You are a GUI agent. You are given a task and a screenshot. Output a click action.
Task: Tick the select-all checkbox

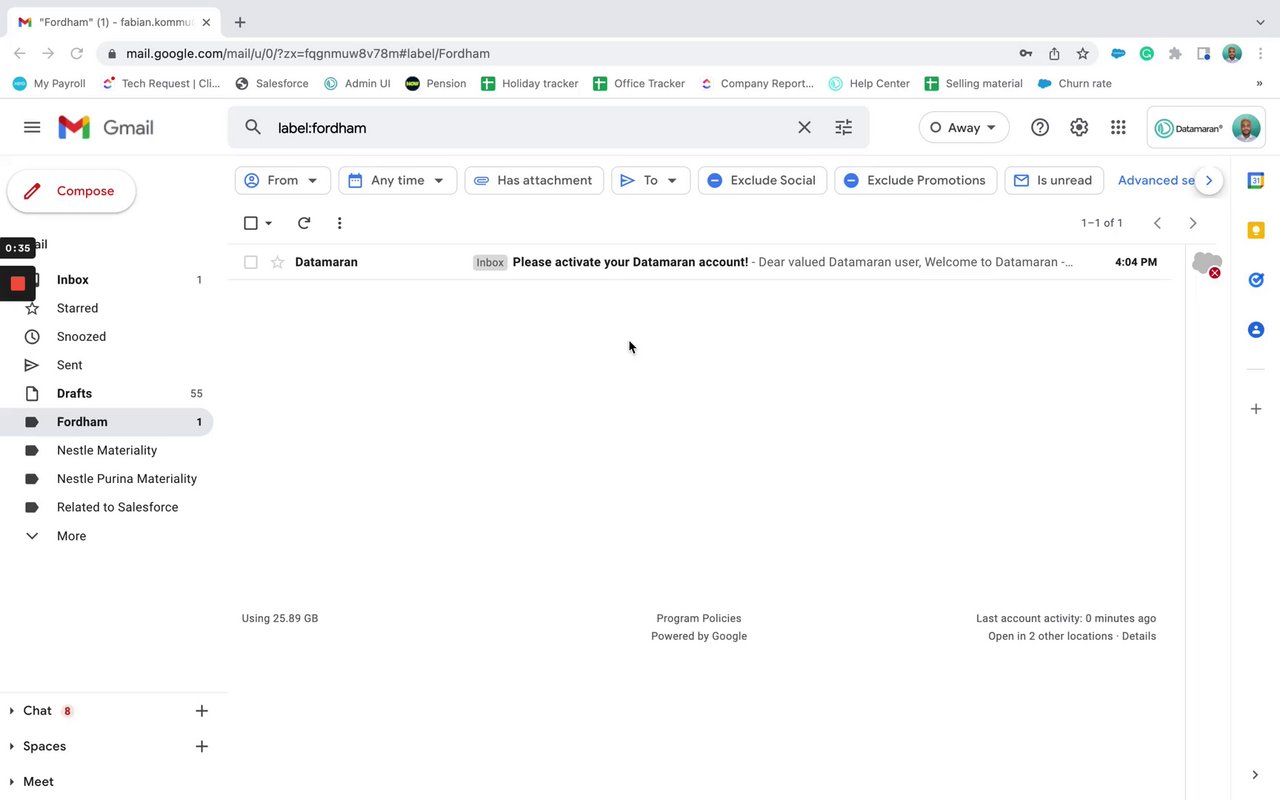click(251, 223)
